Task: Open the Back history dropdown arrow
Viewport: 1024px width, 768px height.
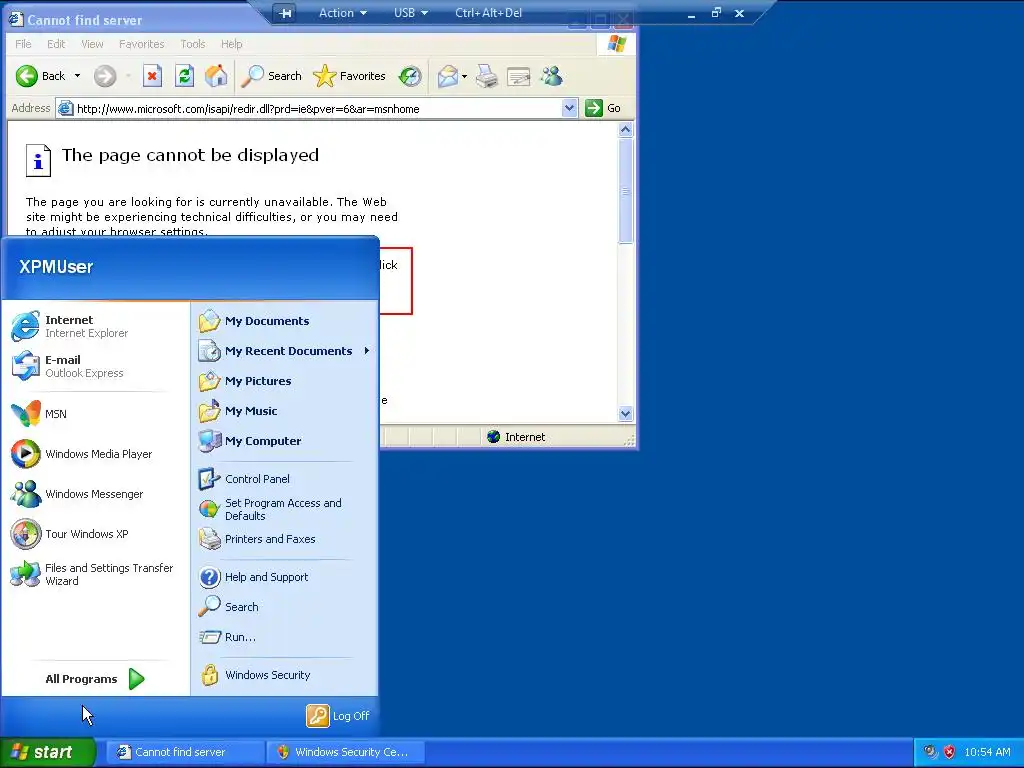Action: 77,76
